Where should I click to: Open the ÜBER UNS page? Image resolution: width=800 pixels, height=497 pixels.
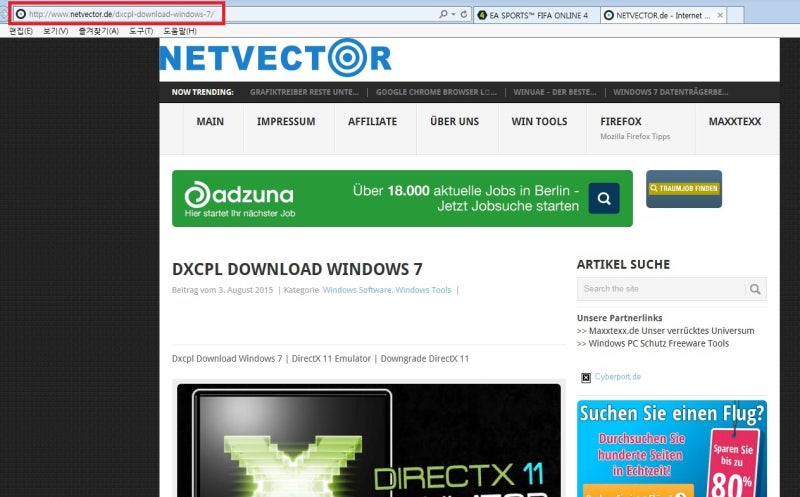coord(455,121)
